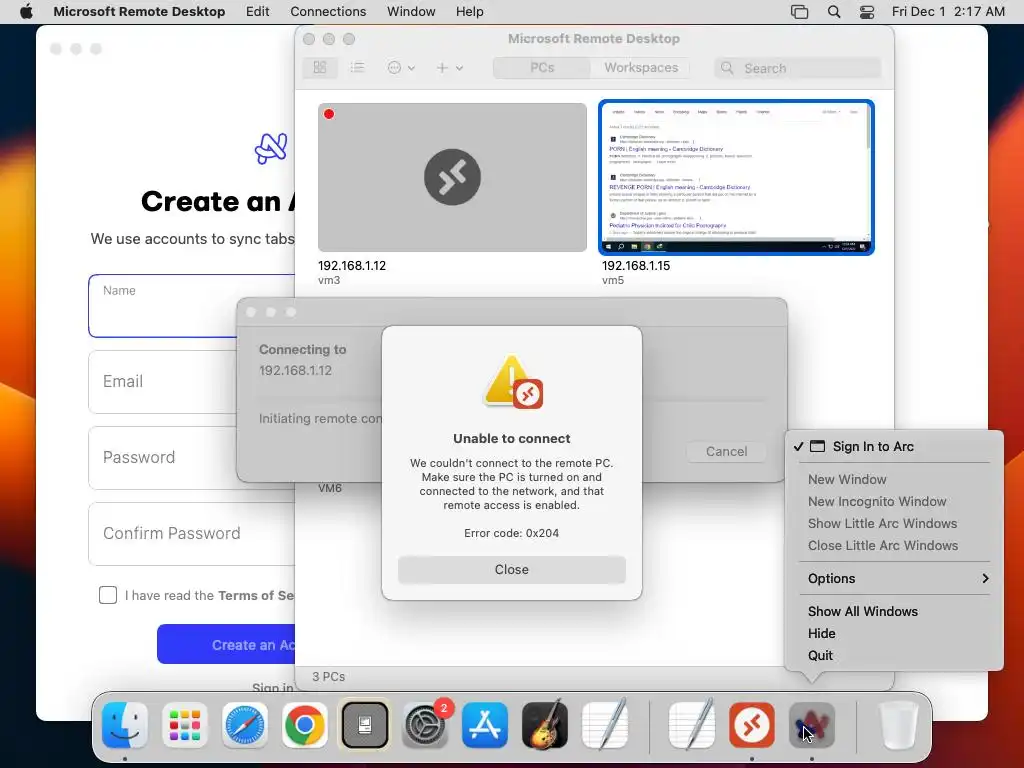Screen dimensions: 1024x768
Task: Open TextEdit left of dock divider
Action: 605,724
